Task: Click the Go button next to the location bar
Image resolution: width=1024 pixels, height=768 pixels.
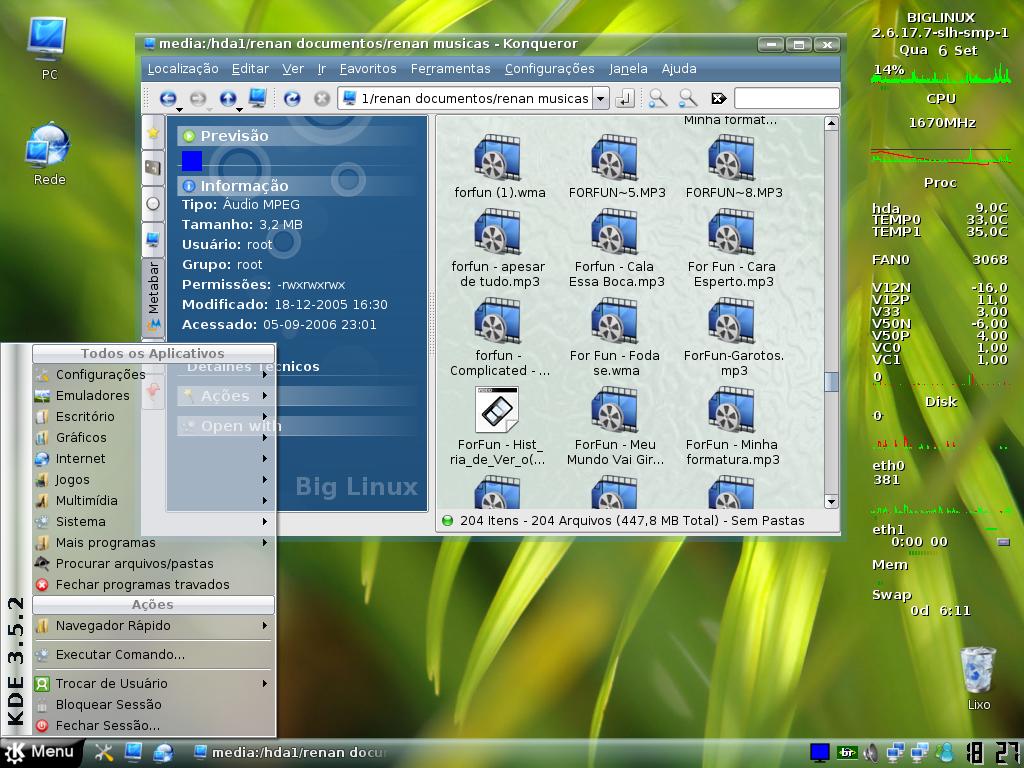Action: [625, 99]
